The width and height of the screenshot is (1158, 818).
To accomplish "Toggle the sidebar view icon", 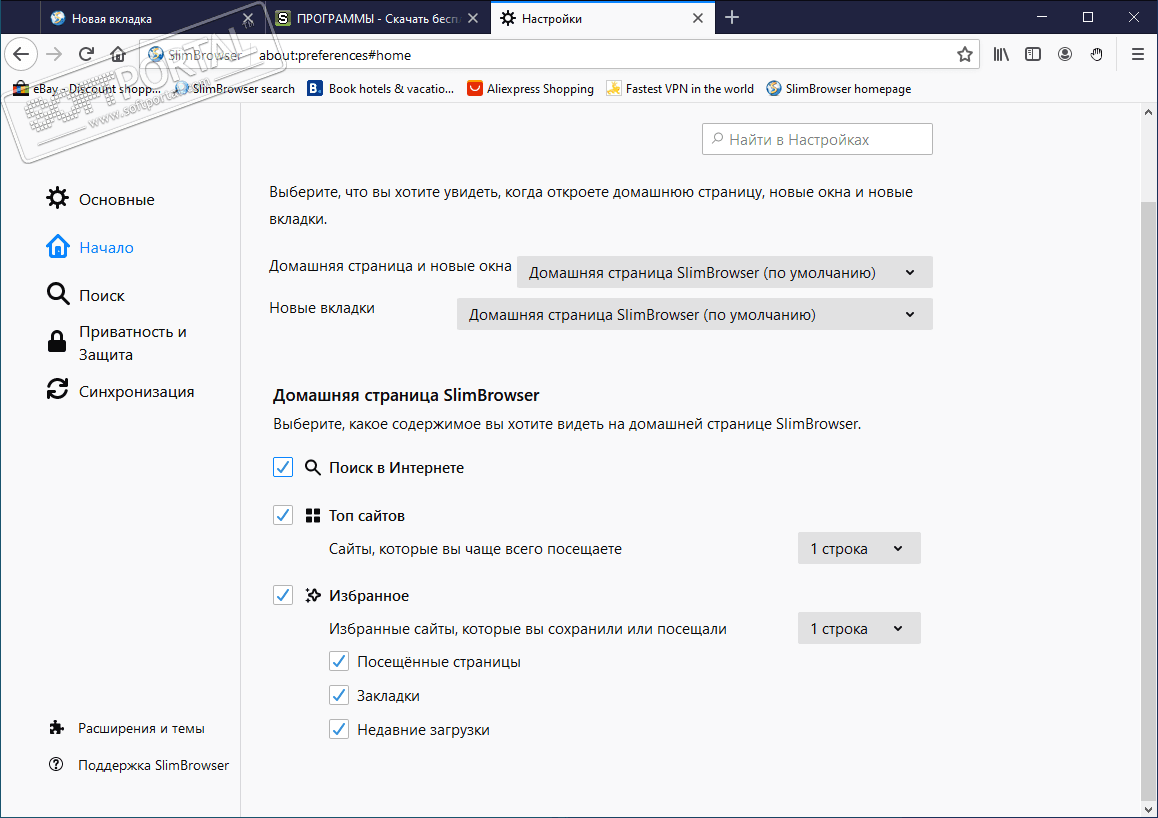I will pos(1033,55).
